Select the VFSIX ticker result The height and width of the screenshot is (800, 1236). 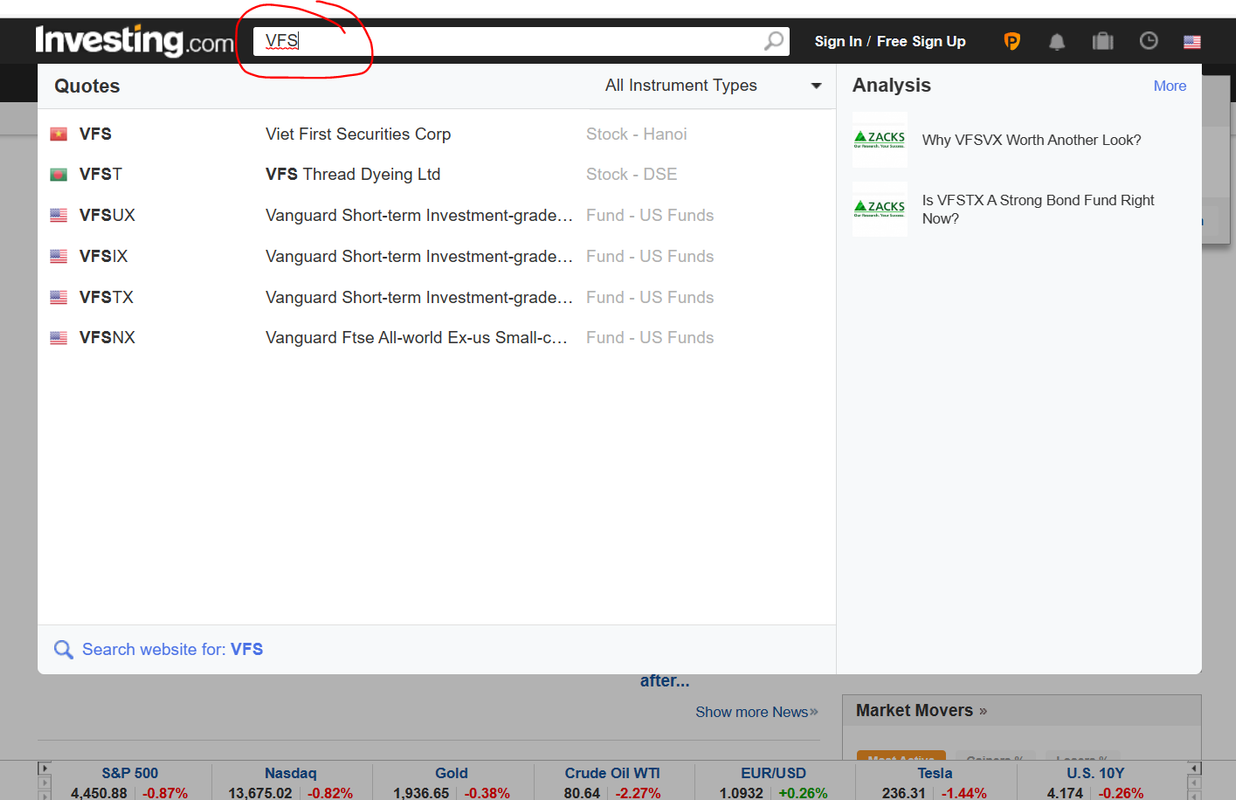click(103, 256)
